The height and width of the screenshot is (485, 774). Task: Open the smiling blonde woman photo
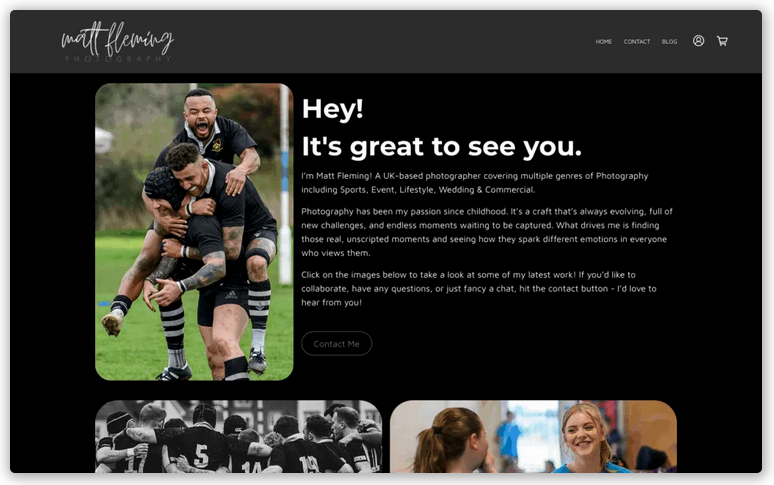point(533,437)
